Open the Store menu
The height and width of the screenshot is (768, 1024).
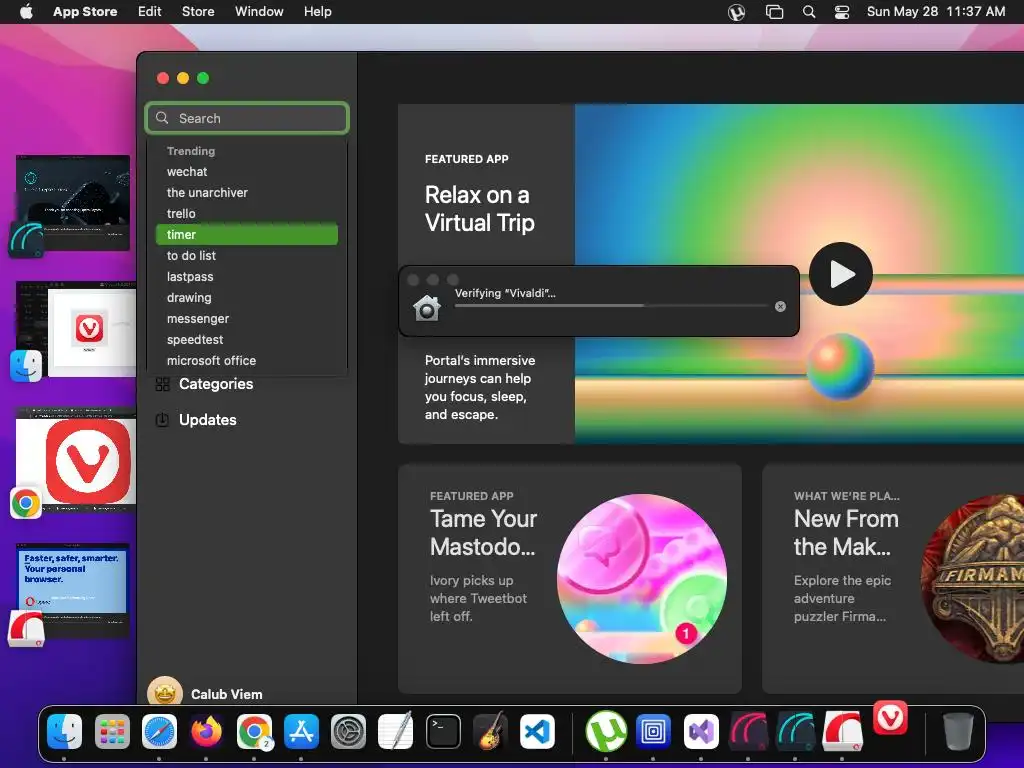tap(198, 12)
